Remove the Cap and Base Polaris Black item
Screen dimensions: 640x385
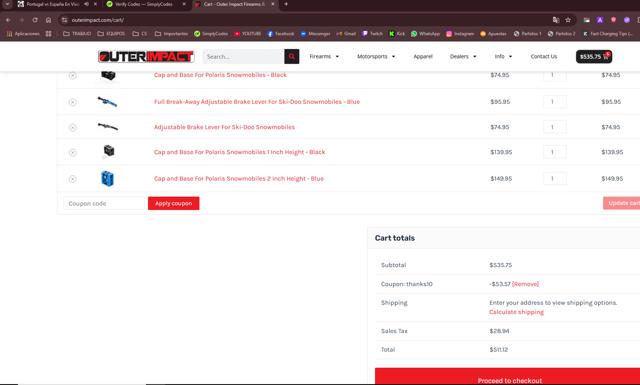coord(72,75)
